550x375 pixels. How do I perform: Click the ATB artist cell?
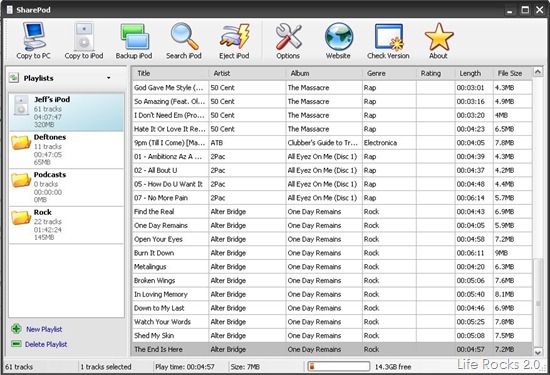247,143
